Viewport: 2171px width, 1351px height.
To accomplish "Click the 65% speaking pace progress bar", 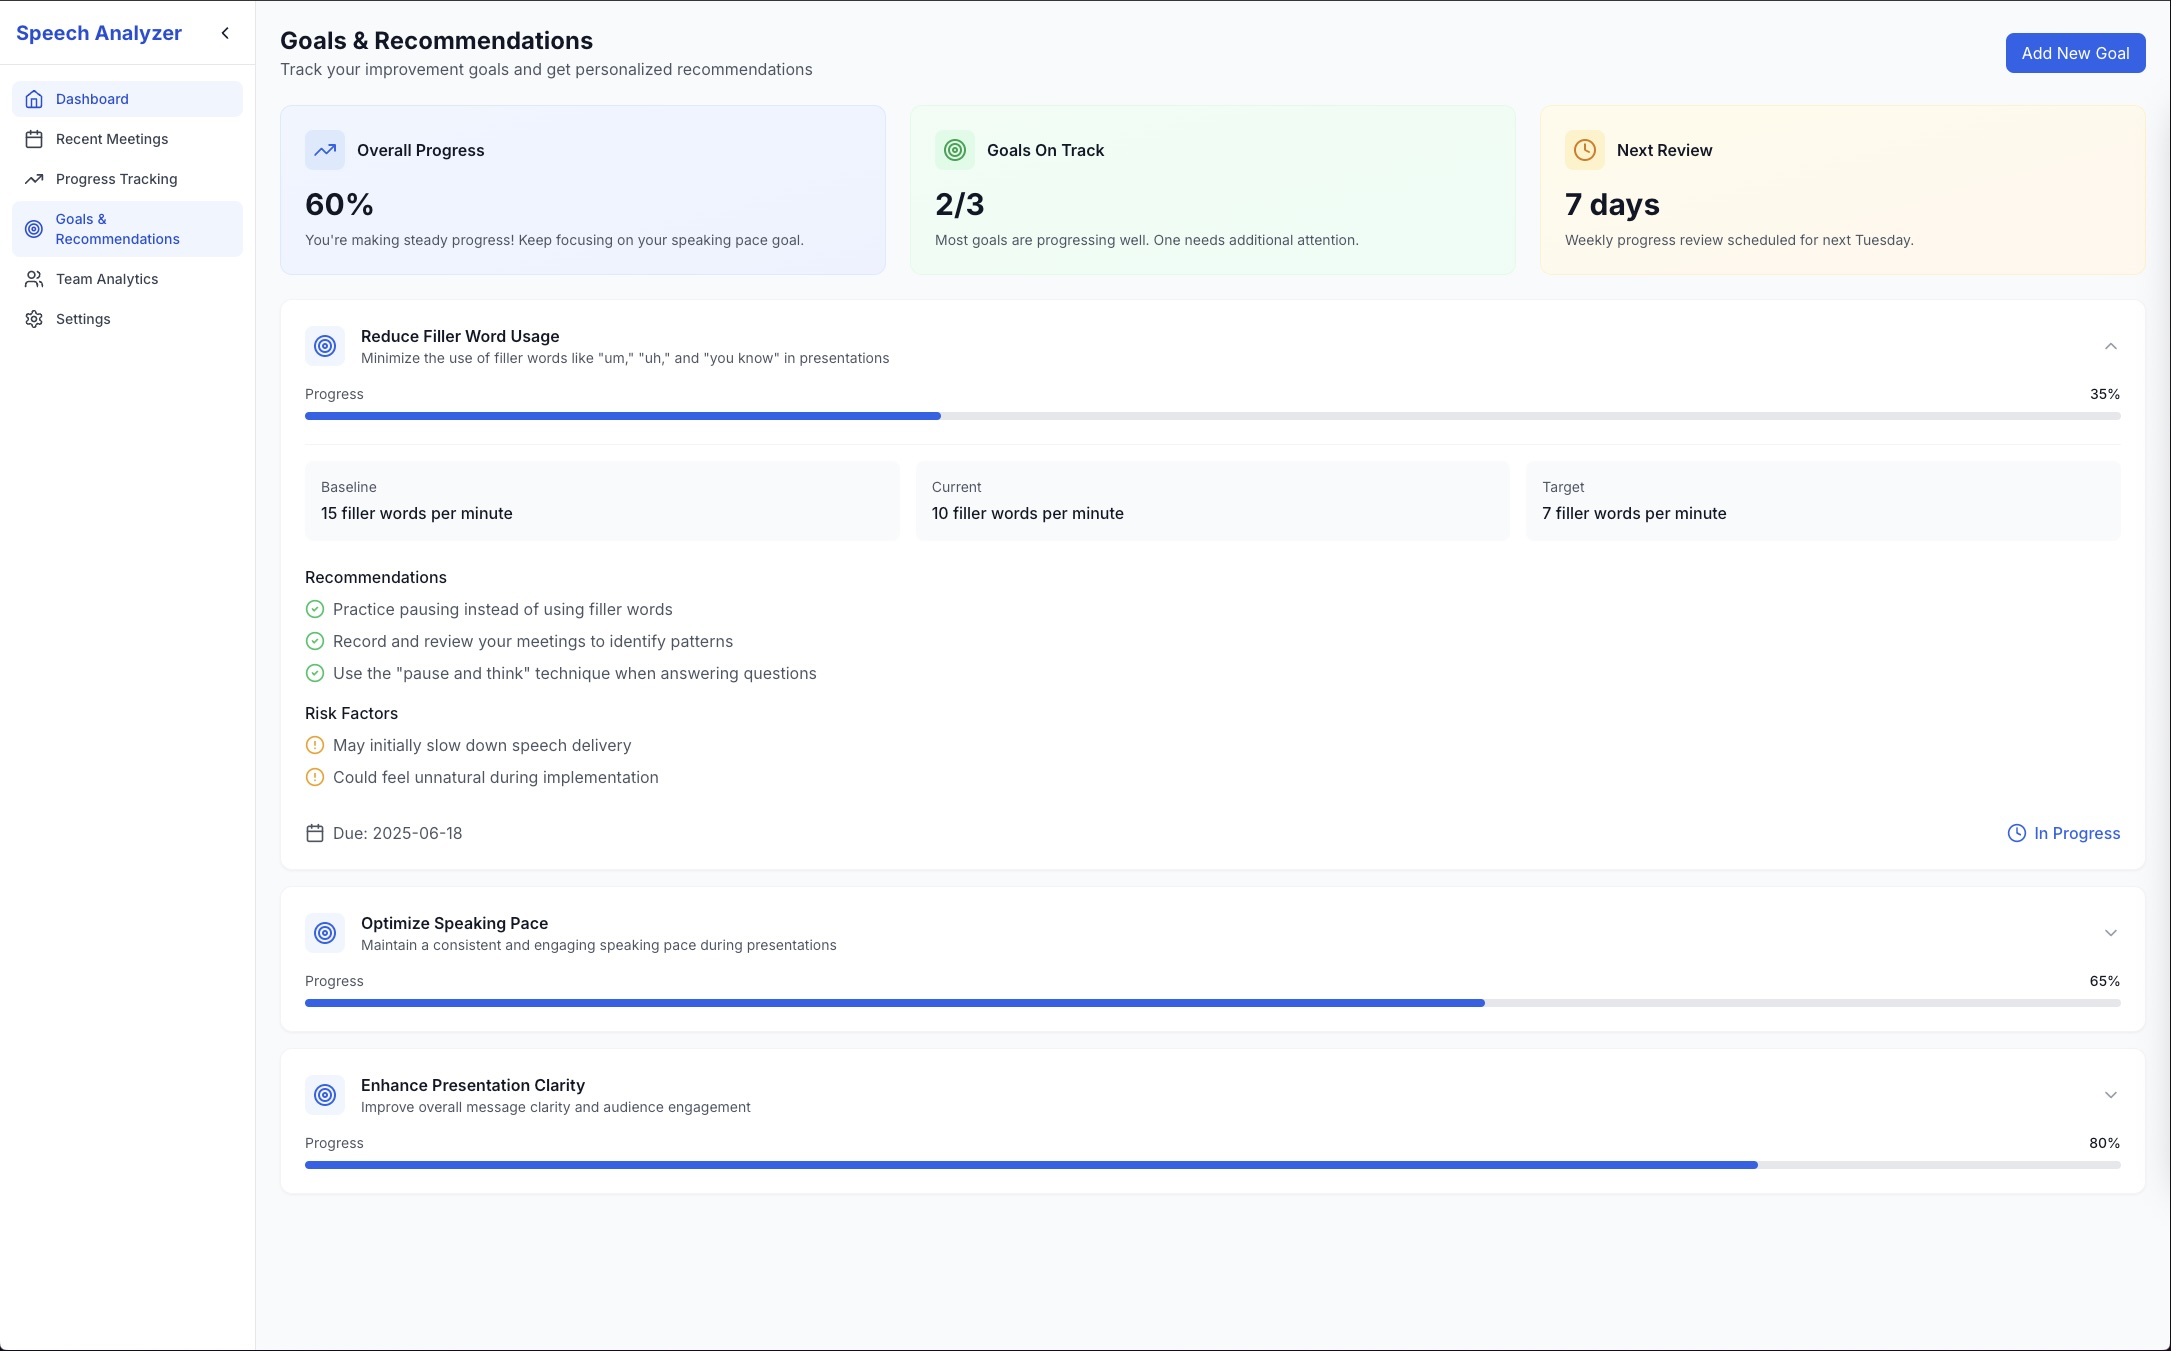I will click(x=1212, y=1003).
